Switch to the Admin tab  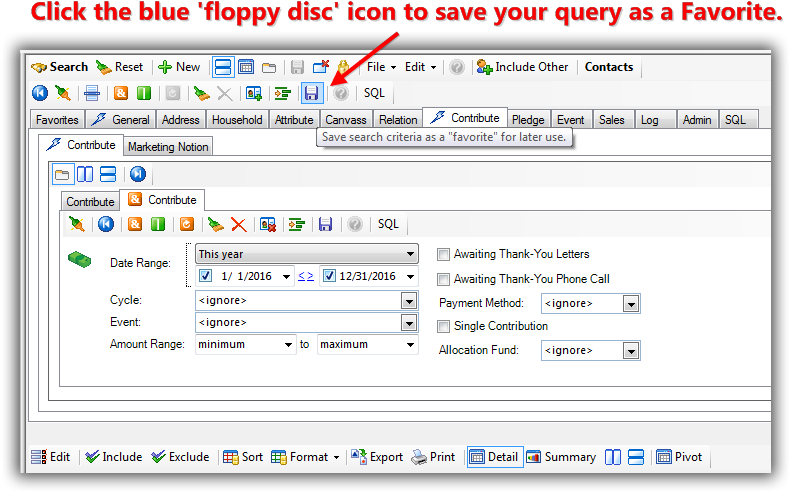tap(697, 120)
